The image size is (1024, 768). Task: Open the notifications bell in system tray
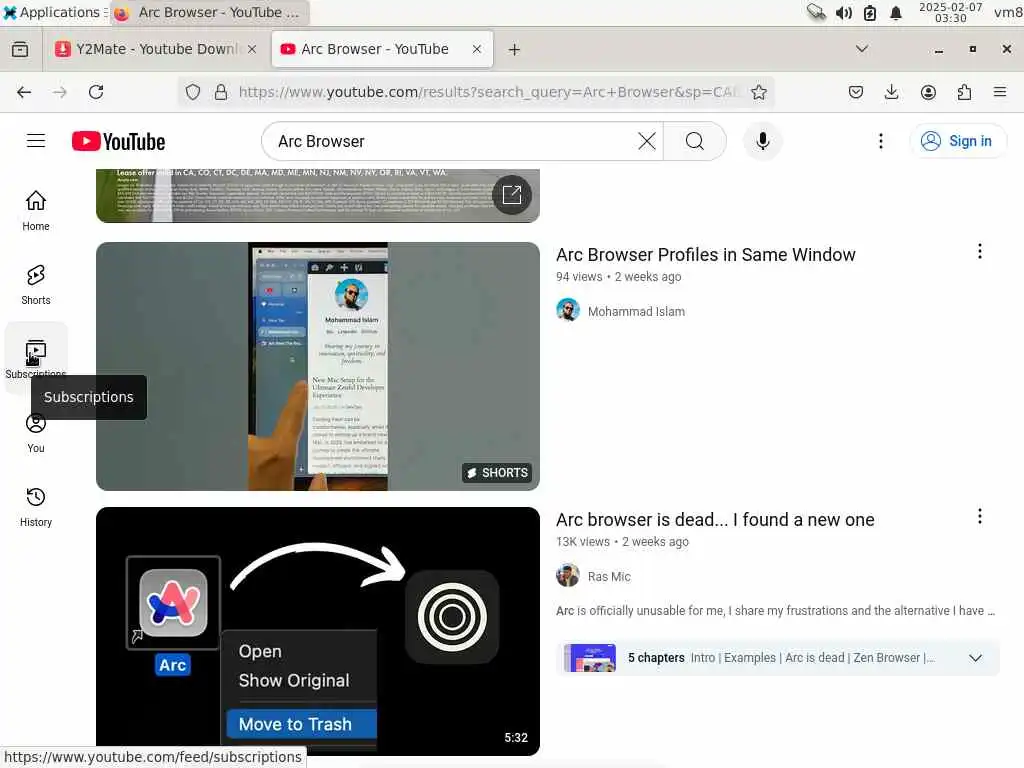(896, 12)
